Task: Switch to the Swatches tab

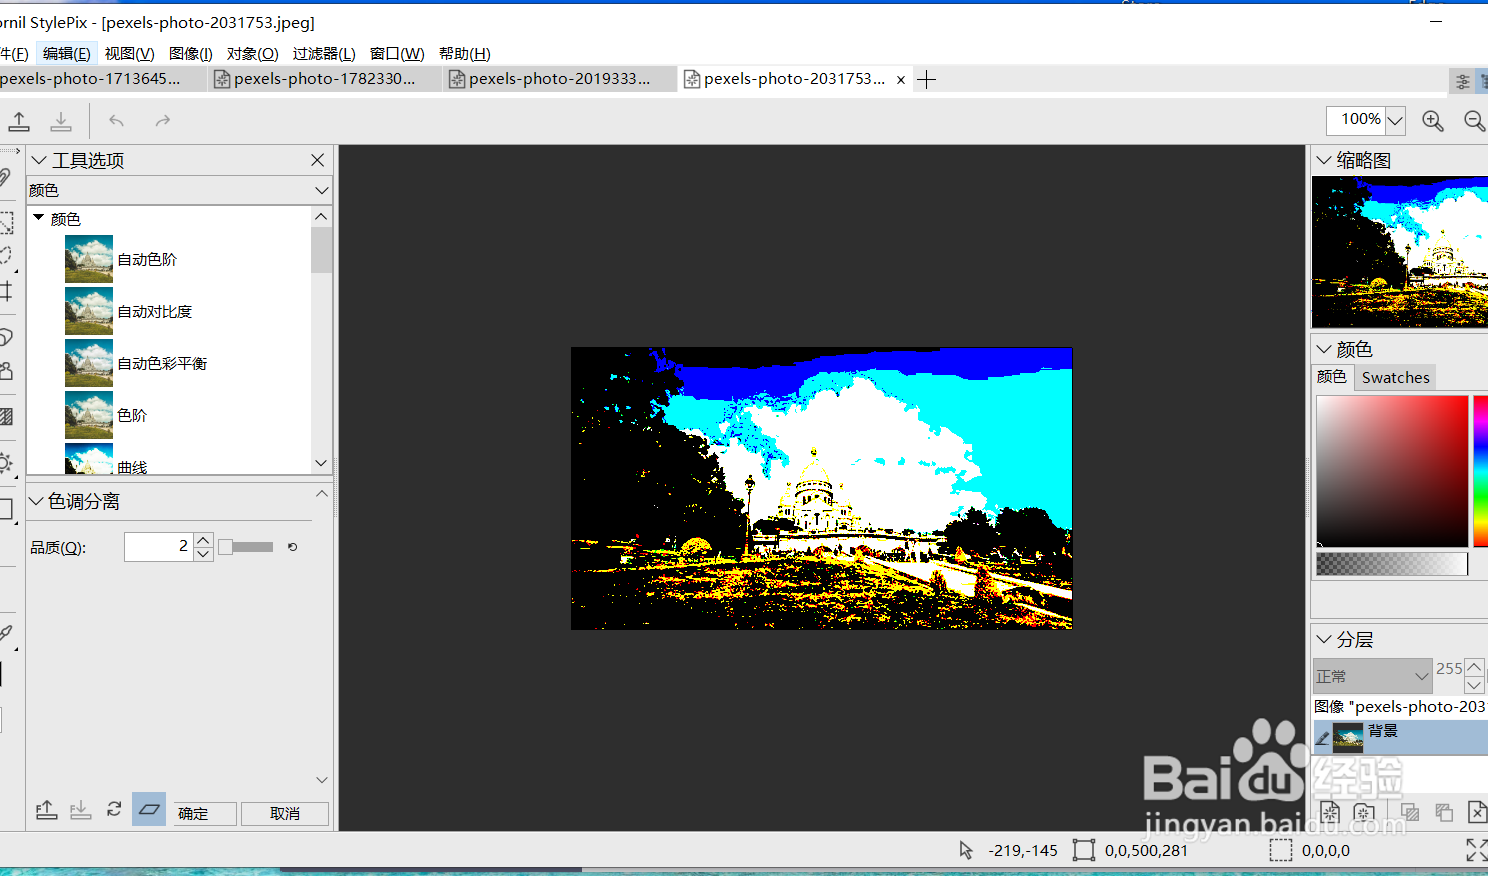Action: [x=1395, y=377]
